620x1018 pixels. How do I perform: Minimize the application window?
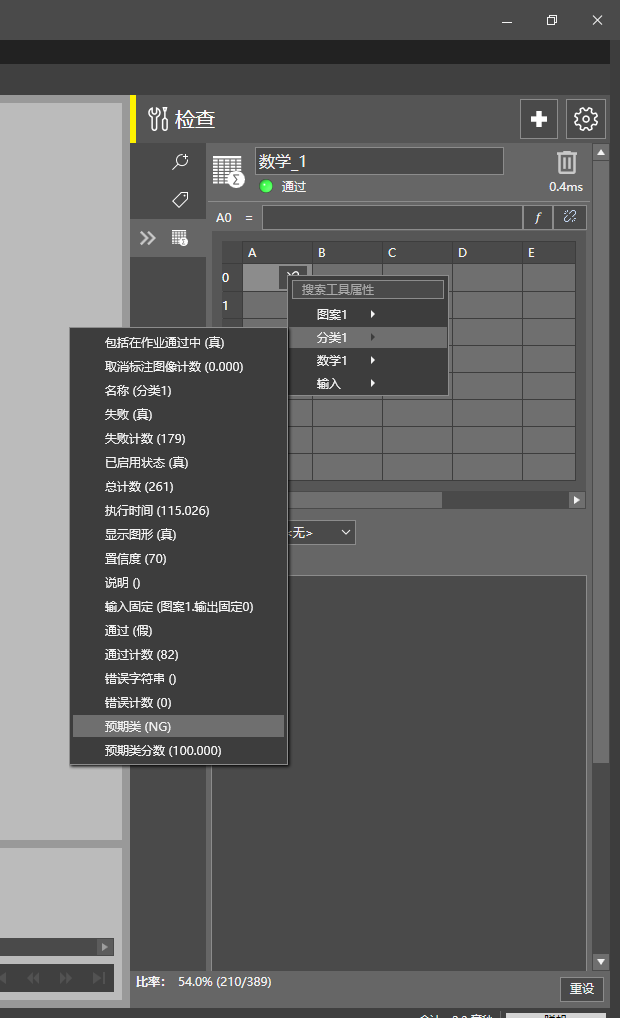pyautogui.click(x=507, y=20)
